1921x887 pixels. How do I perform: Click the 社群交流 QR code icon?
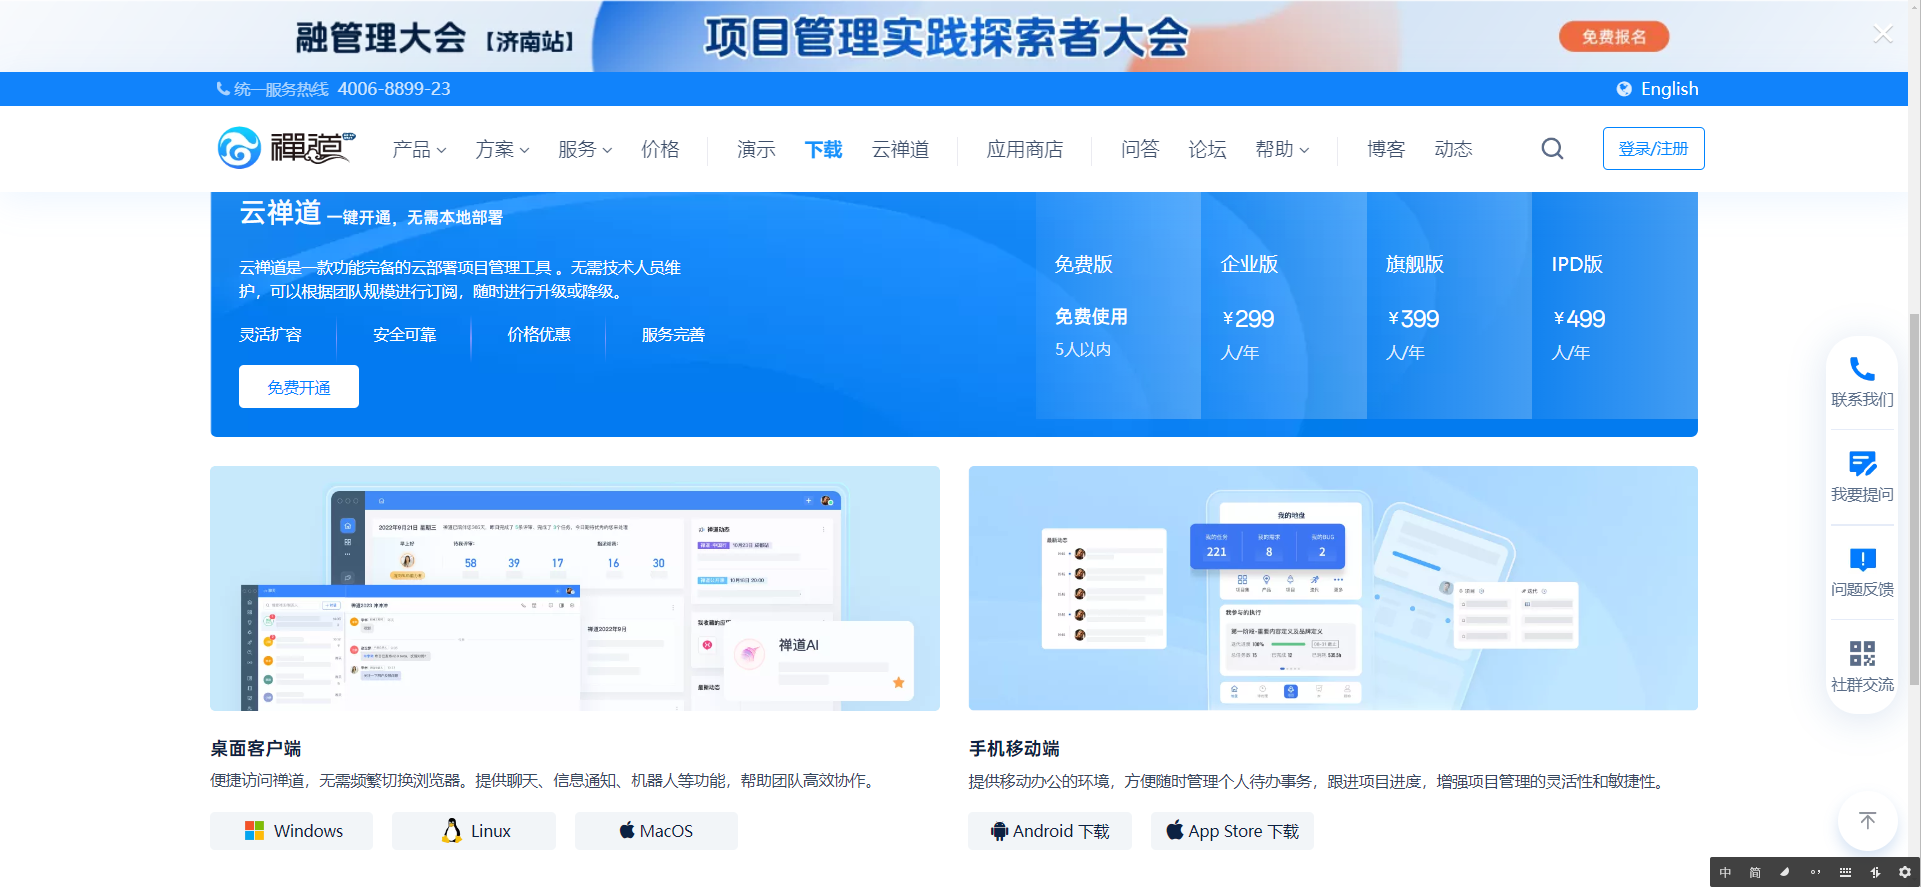pyautogui.click(x=1862, y=654)
